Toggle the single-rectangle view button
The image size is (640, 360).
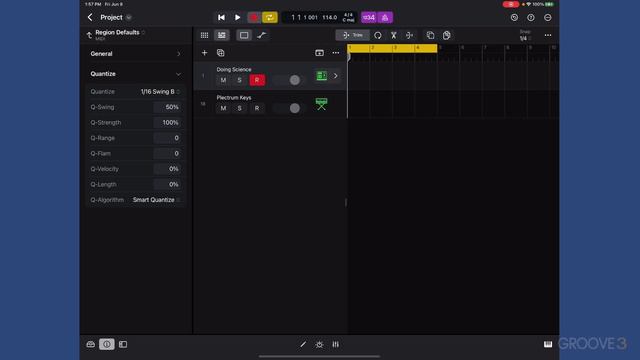click(x=244, y=35)
